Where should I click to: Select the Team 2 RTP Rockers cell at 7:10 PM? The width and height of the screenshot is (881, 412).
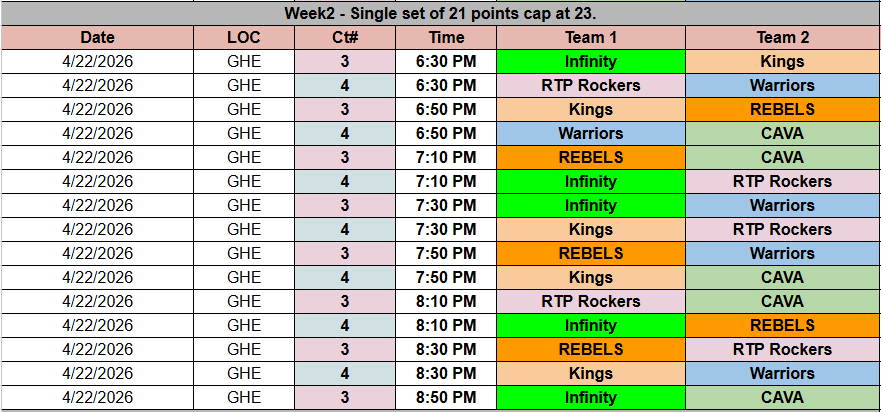[783, 181]
